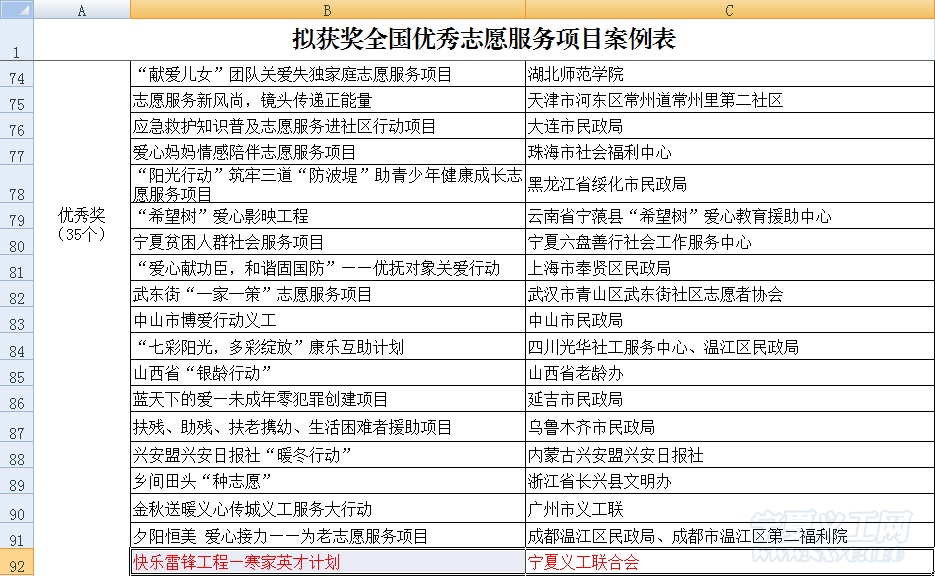
Task: Select row header 76
Action: click(x=17, y=126)
